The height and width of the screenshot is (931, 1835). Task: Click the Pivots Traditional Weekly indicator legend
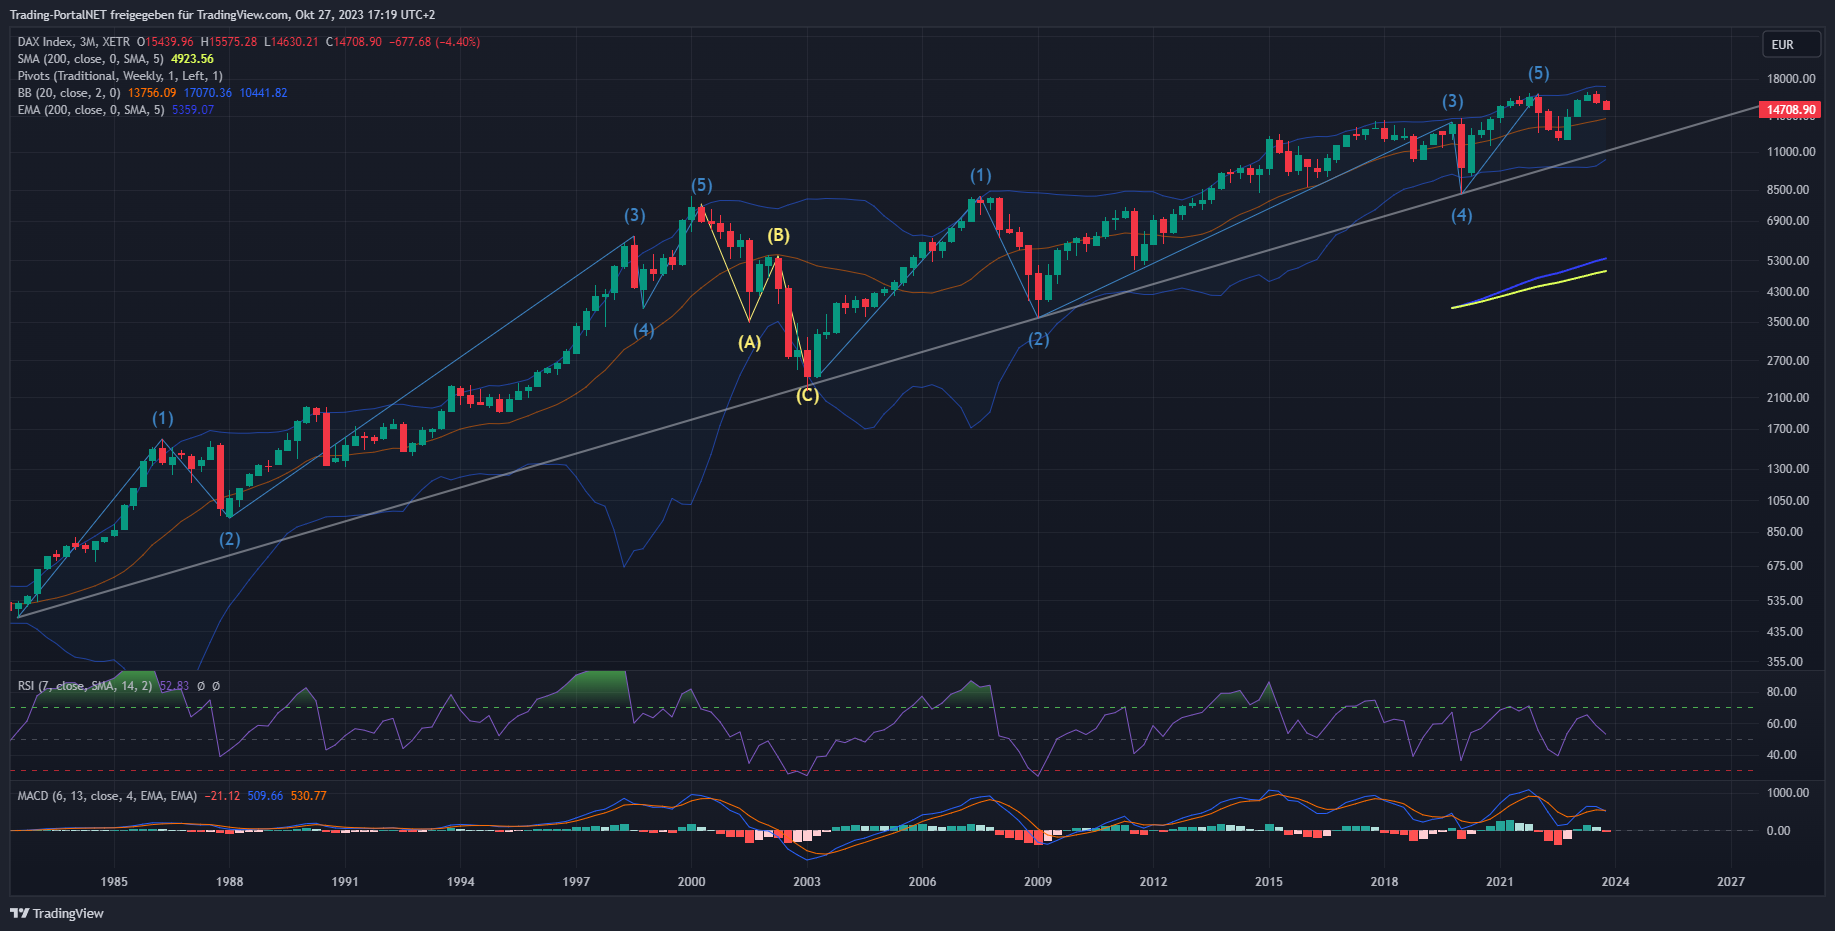point(120,76)
